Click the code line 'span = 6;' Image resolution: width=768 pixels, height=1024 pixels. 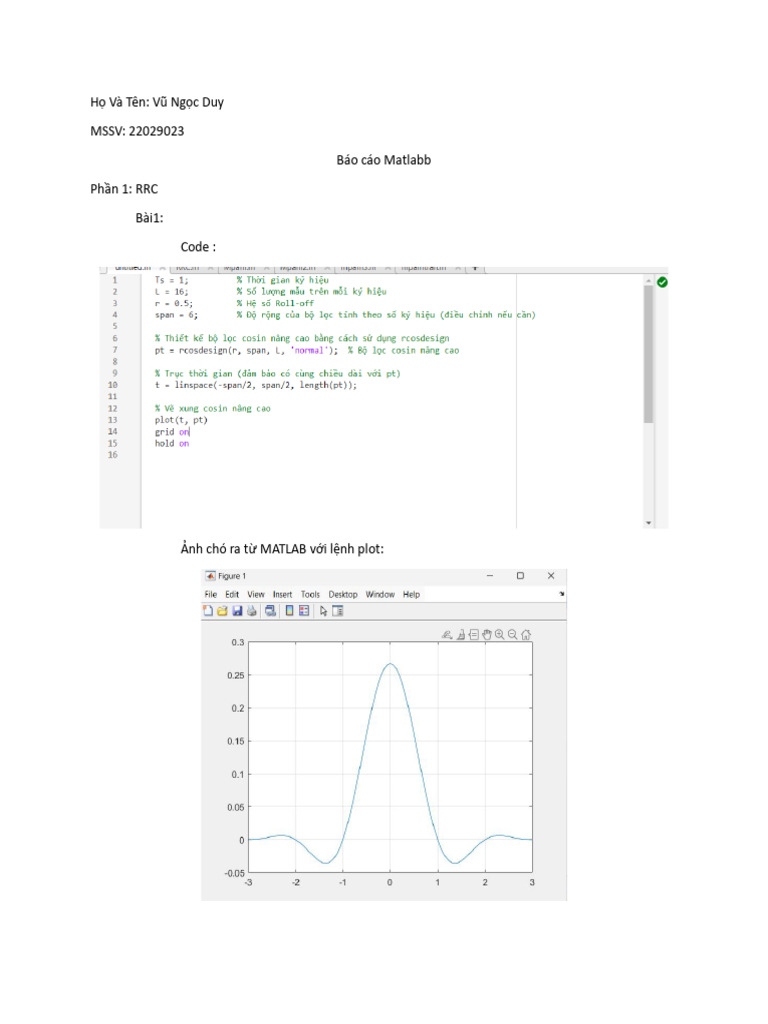point(176,315)
